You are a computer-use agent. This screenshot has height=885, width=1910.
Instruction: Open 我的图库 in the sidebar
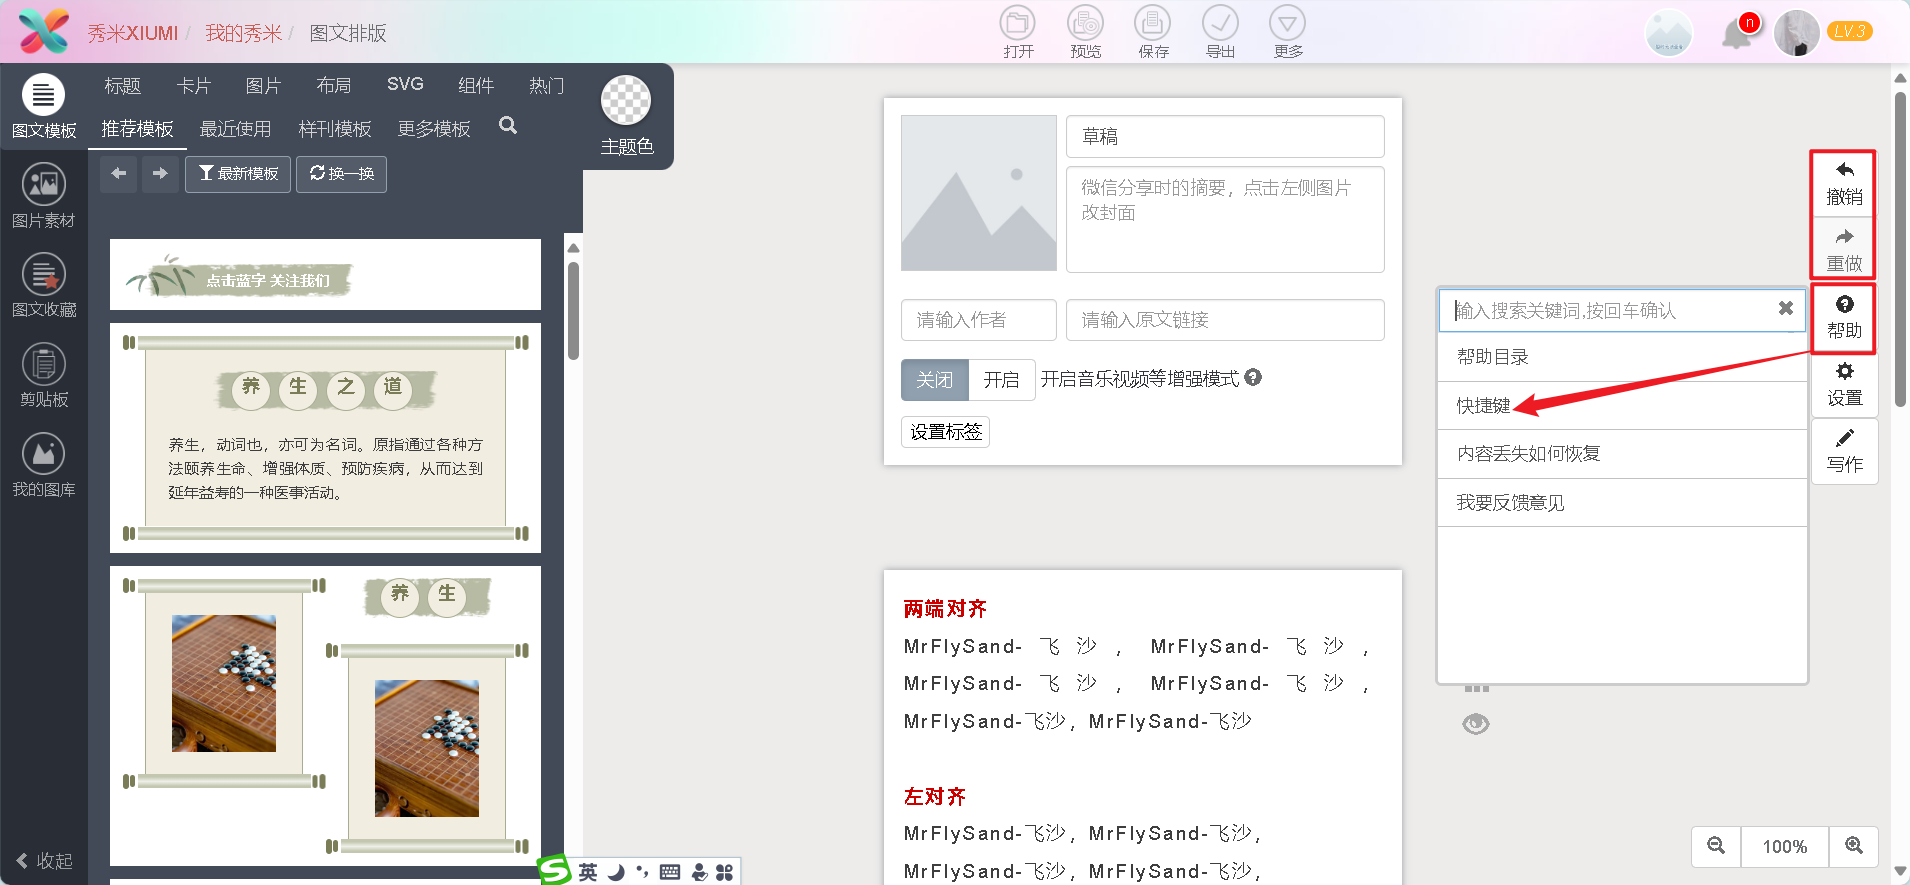43,465
